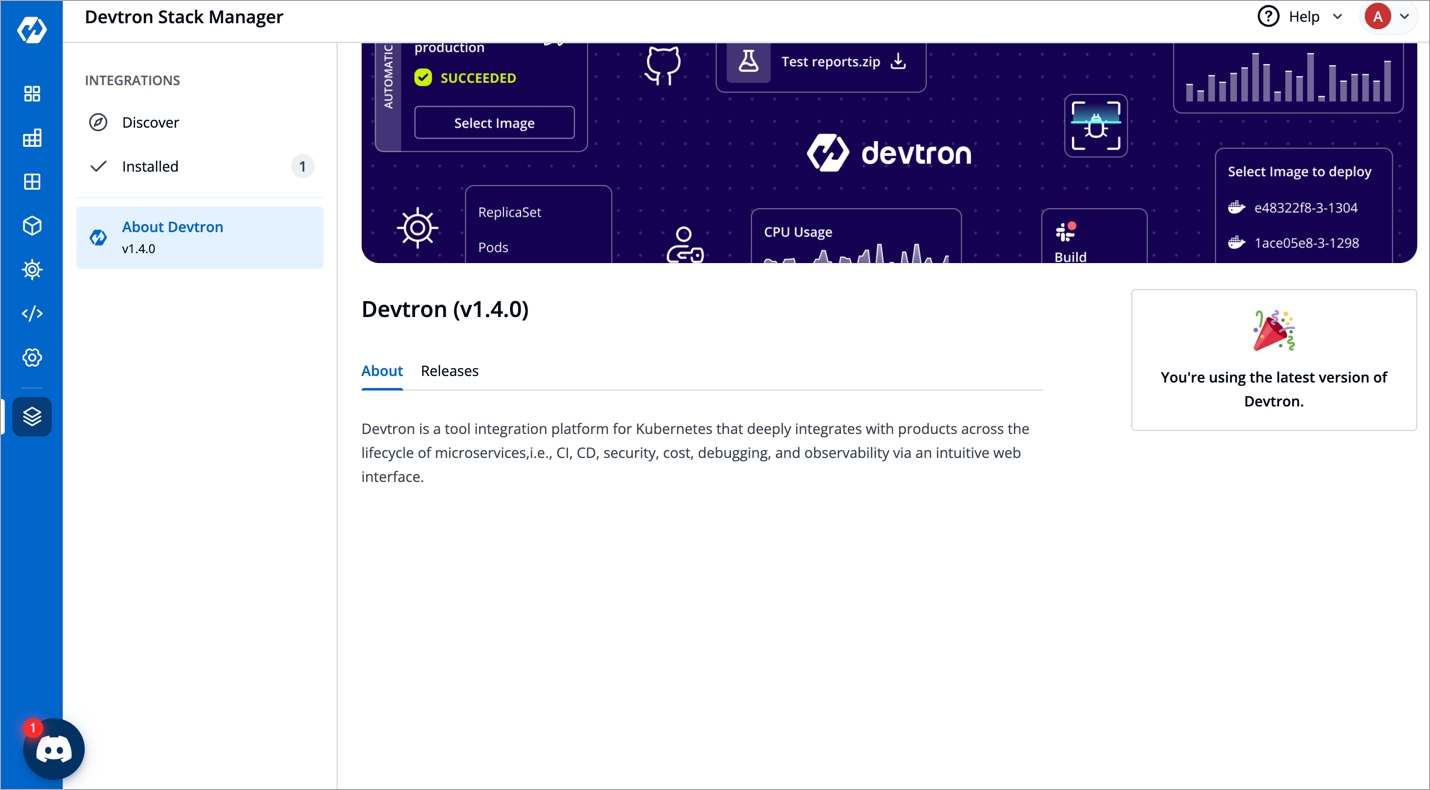Screen dimensions: 1430x790
Task: Open the Applications grid icon in sidebar
Action: point(32,94)
